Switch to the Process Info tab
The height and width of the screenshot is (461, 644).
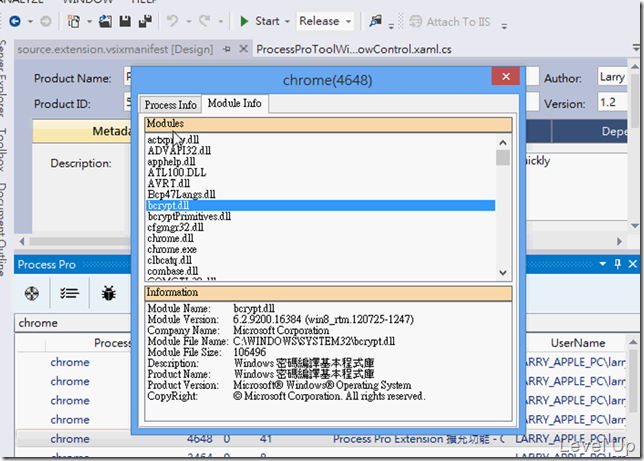(170, 105)
